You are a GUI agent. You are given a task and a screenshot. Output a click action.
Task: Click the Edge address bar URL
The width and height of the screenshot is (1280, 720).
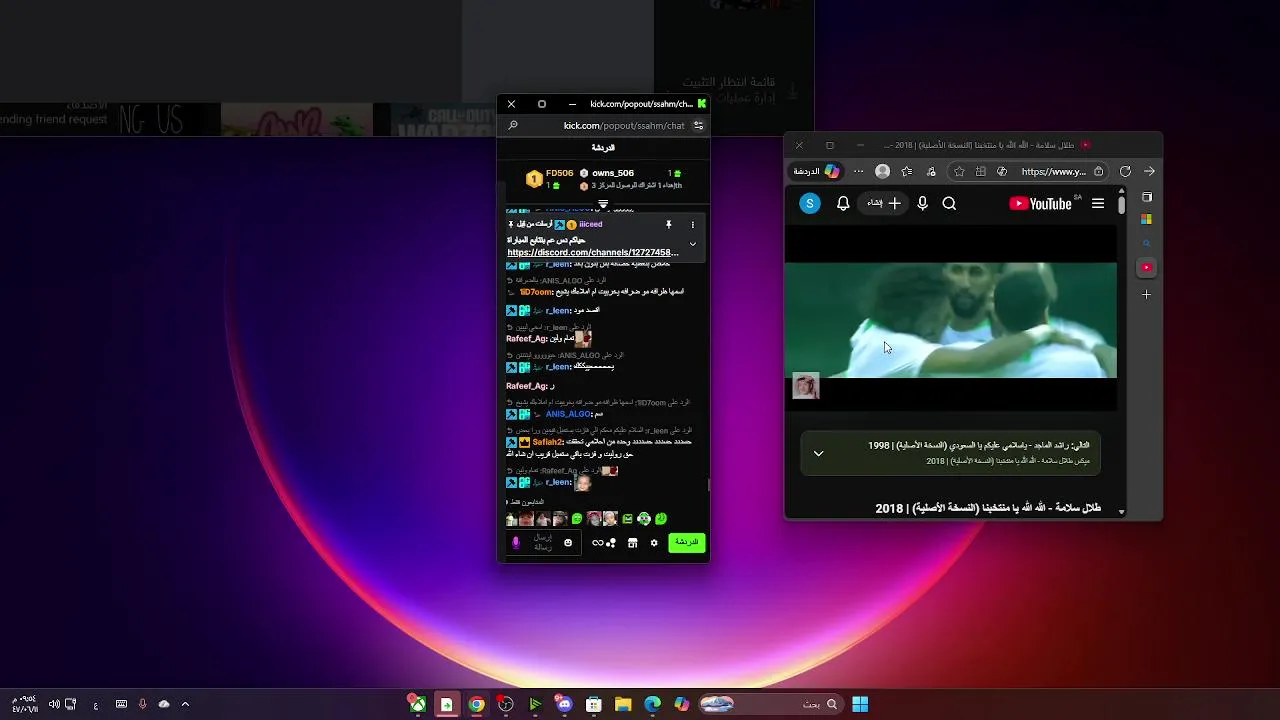tap(1054, 172)
